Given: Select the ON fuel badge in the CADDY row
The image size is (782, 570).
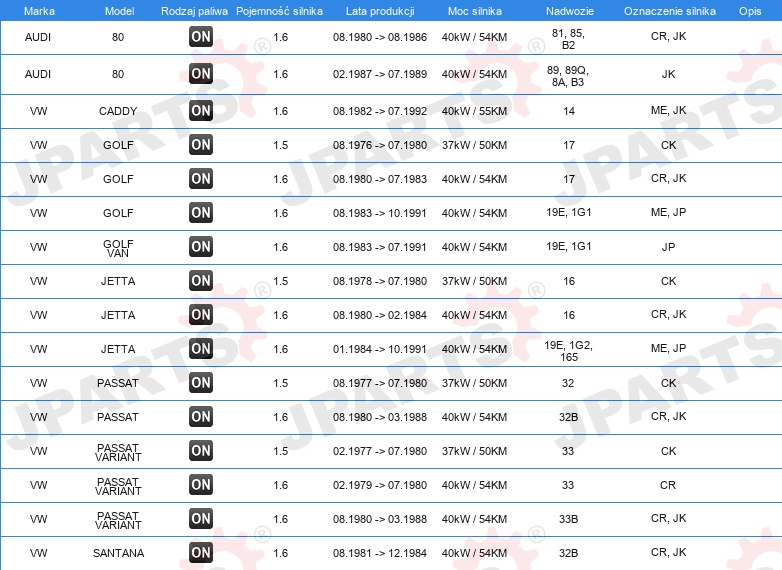Looking at the screenshot, I should click(x=201, y=110).
